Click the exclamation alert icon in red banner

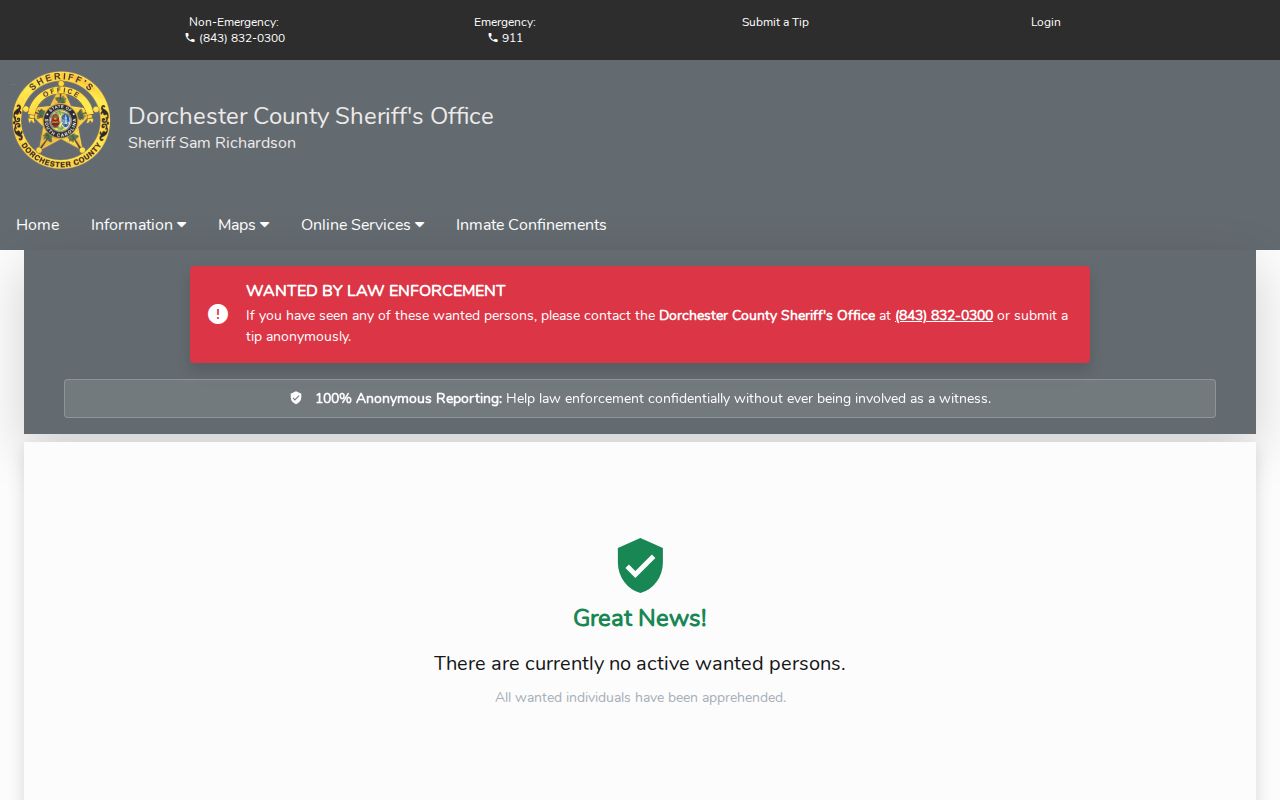pos(218,314)
